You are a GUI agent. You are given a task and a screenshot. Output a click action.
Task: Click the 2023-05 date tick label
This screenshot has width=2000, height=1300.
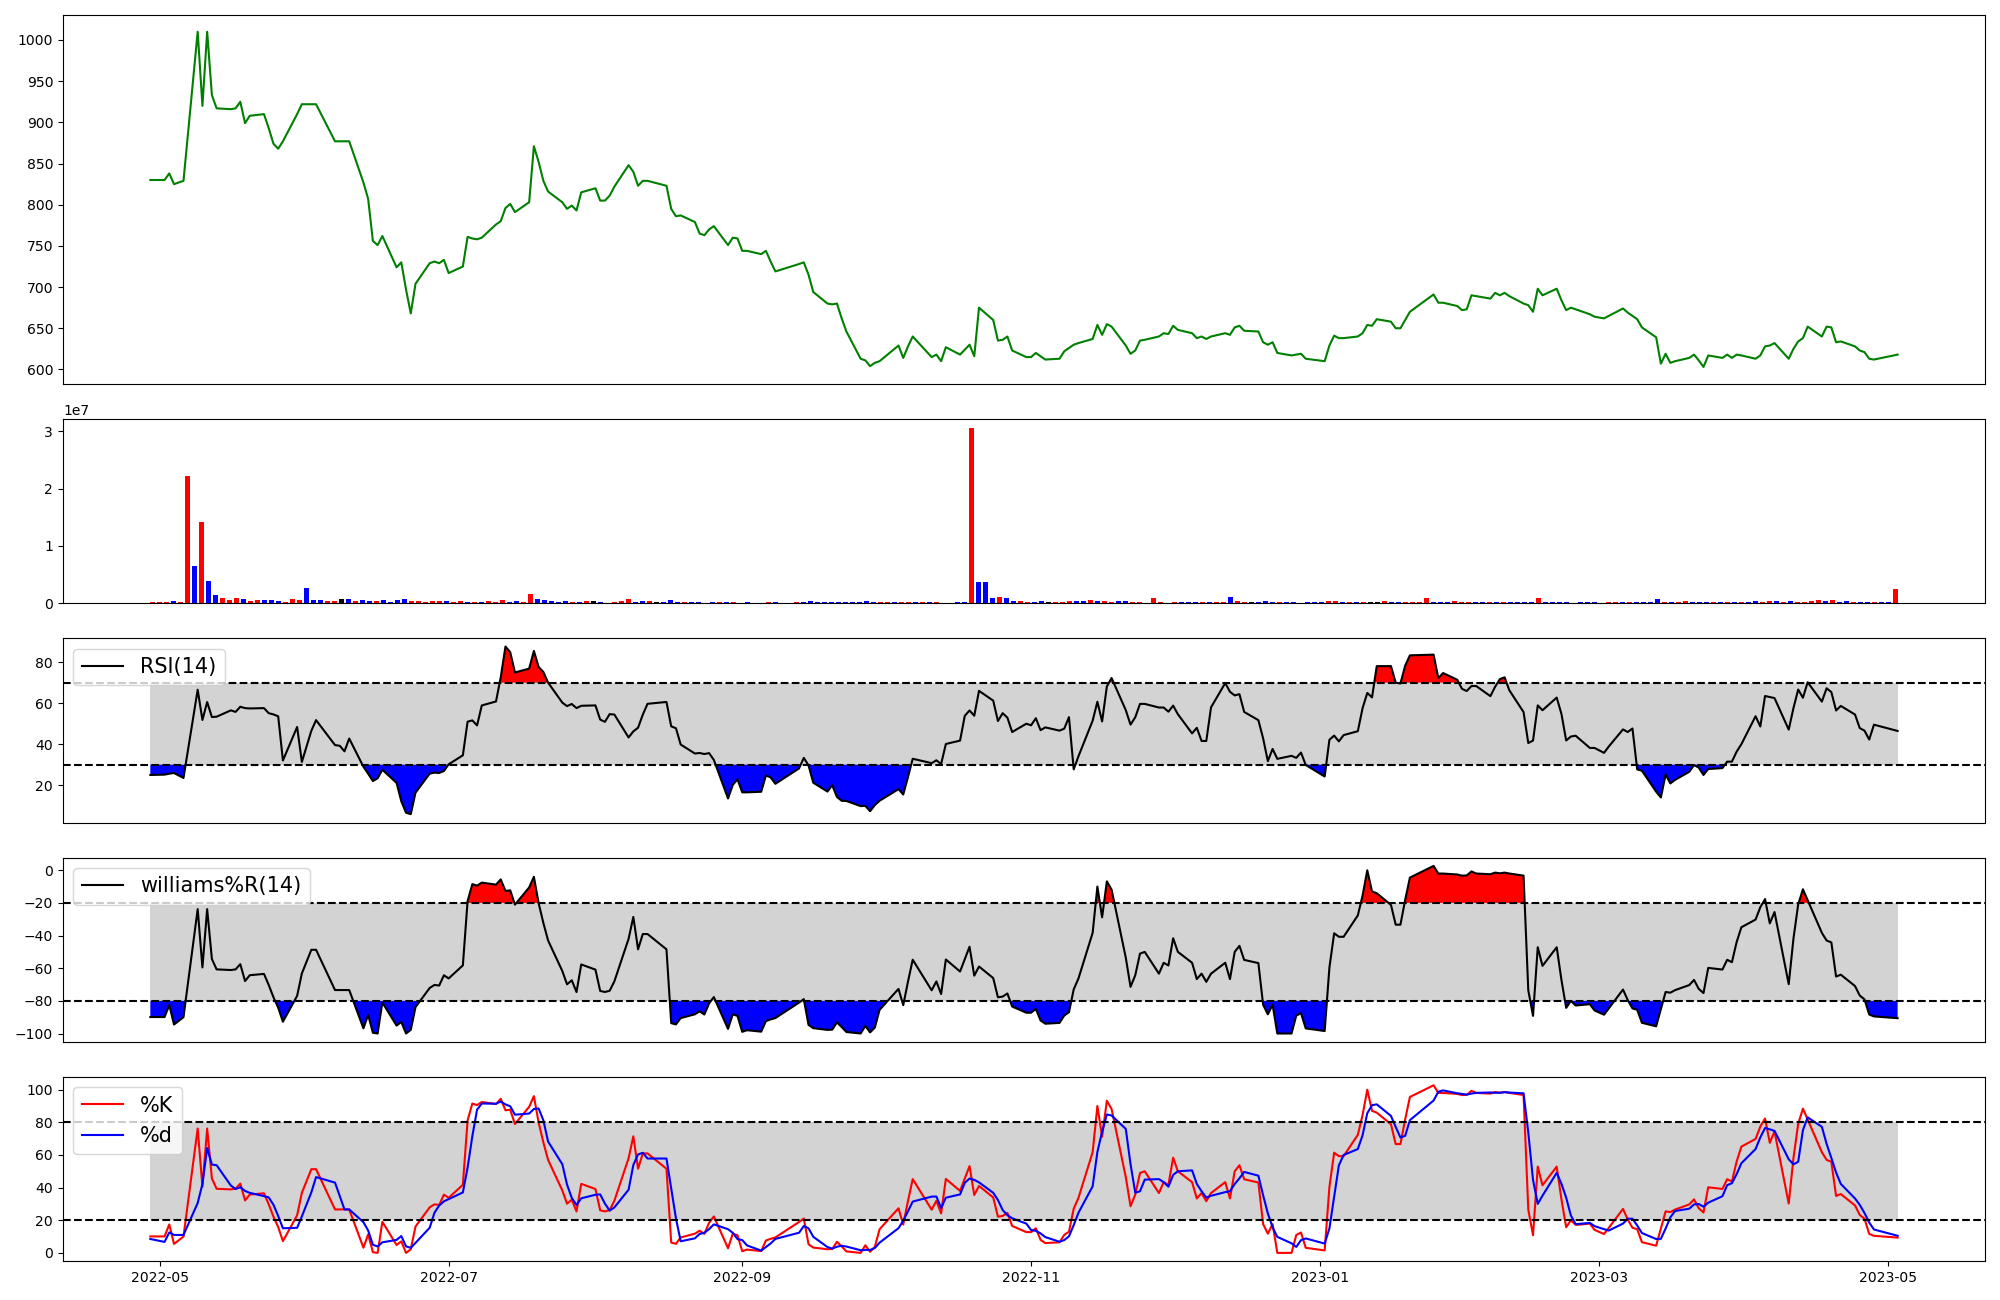click(x=1888, y=1277)
